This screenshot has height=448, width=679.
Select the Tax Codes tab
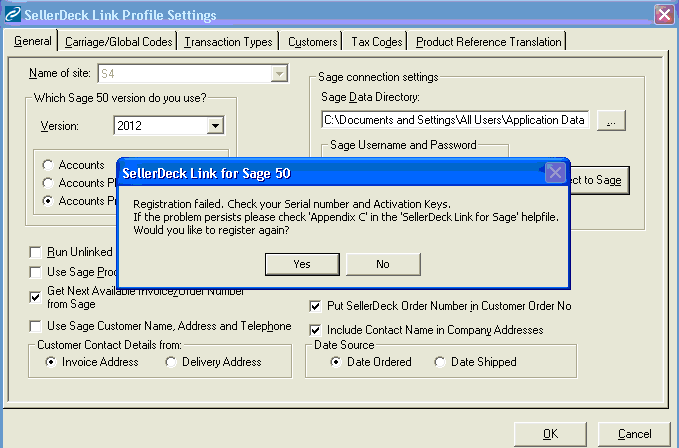(x=377, y=42)
